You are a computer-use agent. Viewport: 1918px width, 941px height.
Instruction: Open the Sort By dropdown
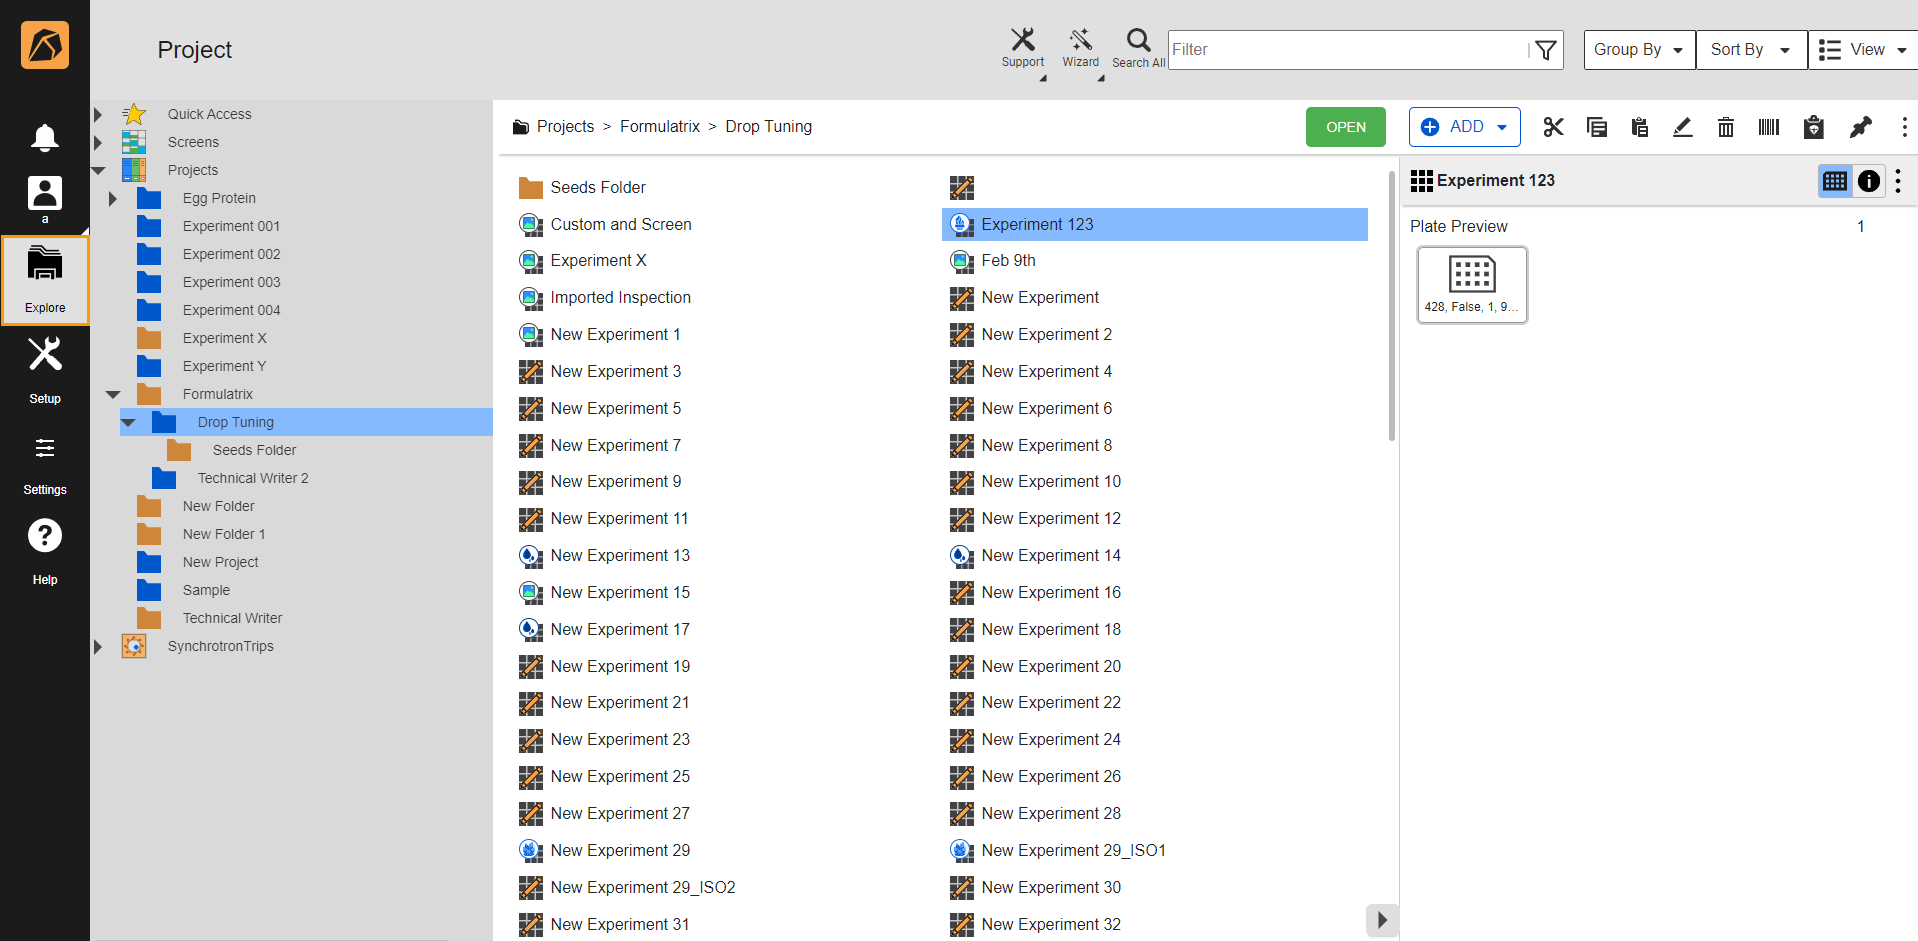click(1751, 50)
